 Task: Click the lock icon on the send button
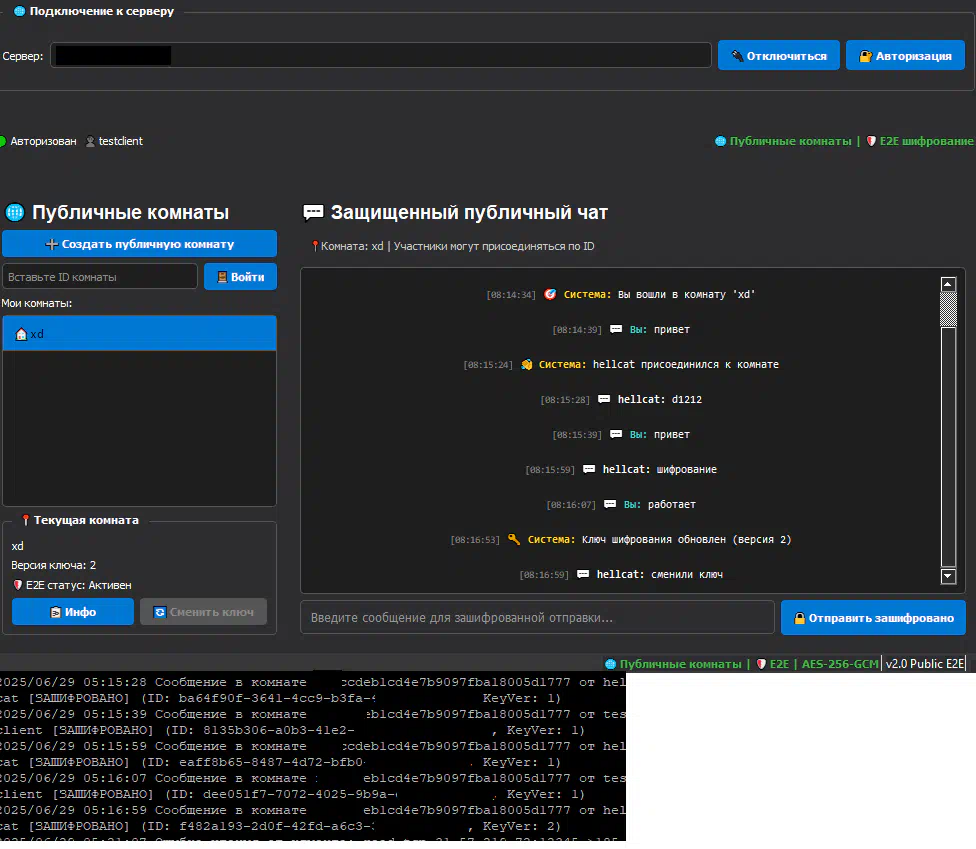800,618
